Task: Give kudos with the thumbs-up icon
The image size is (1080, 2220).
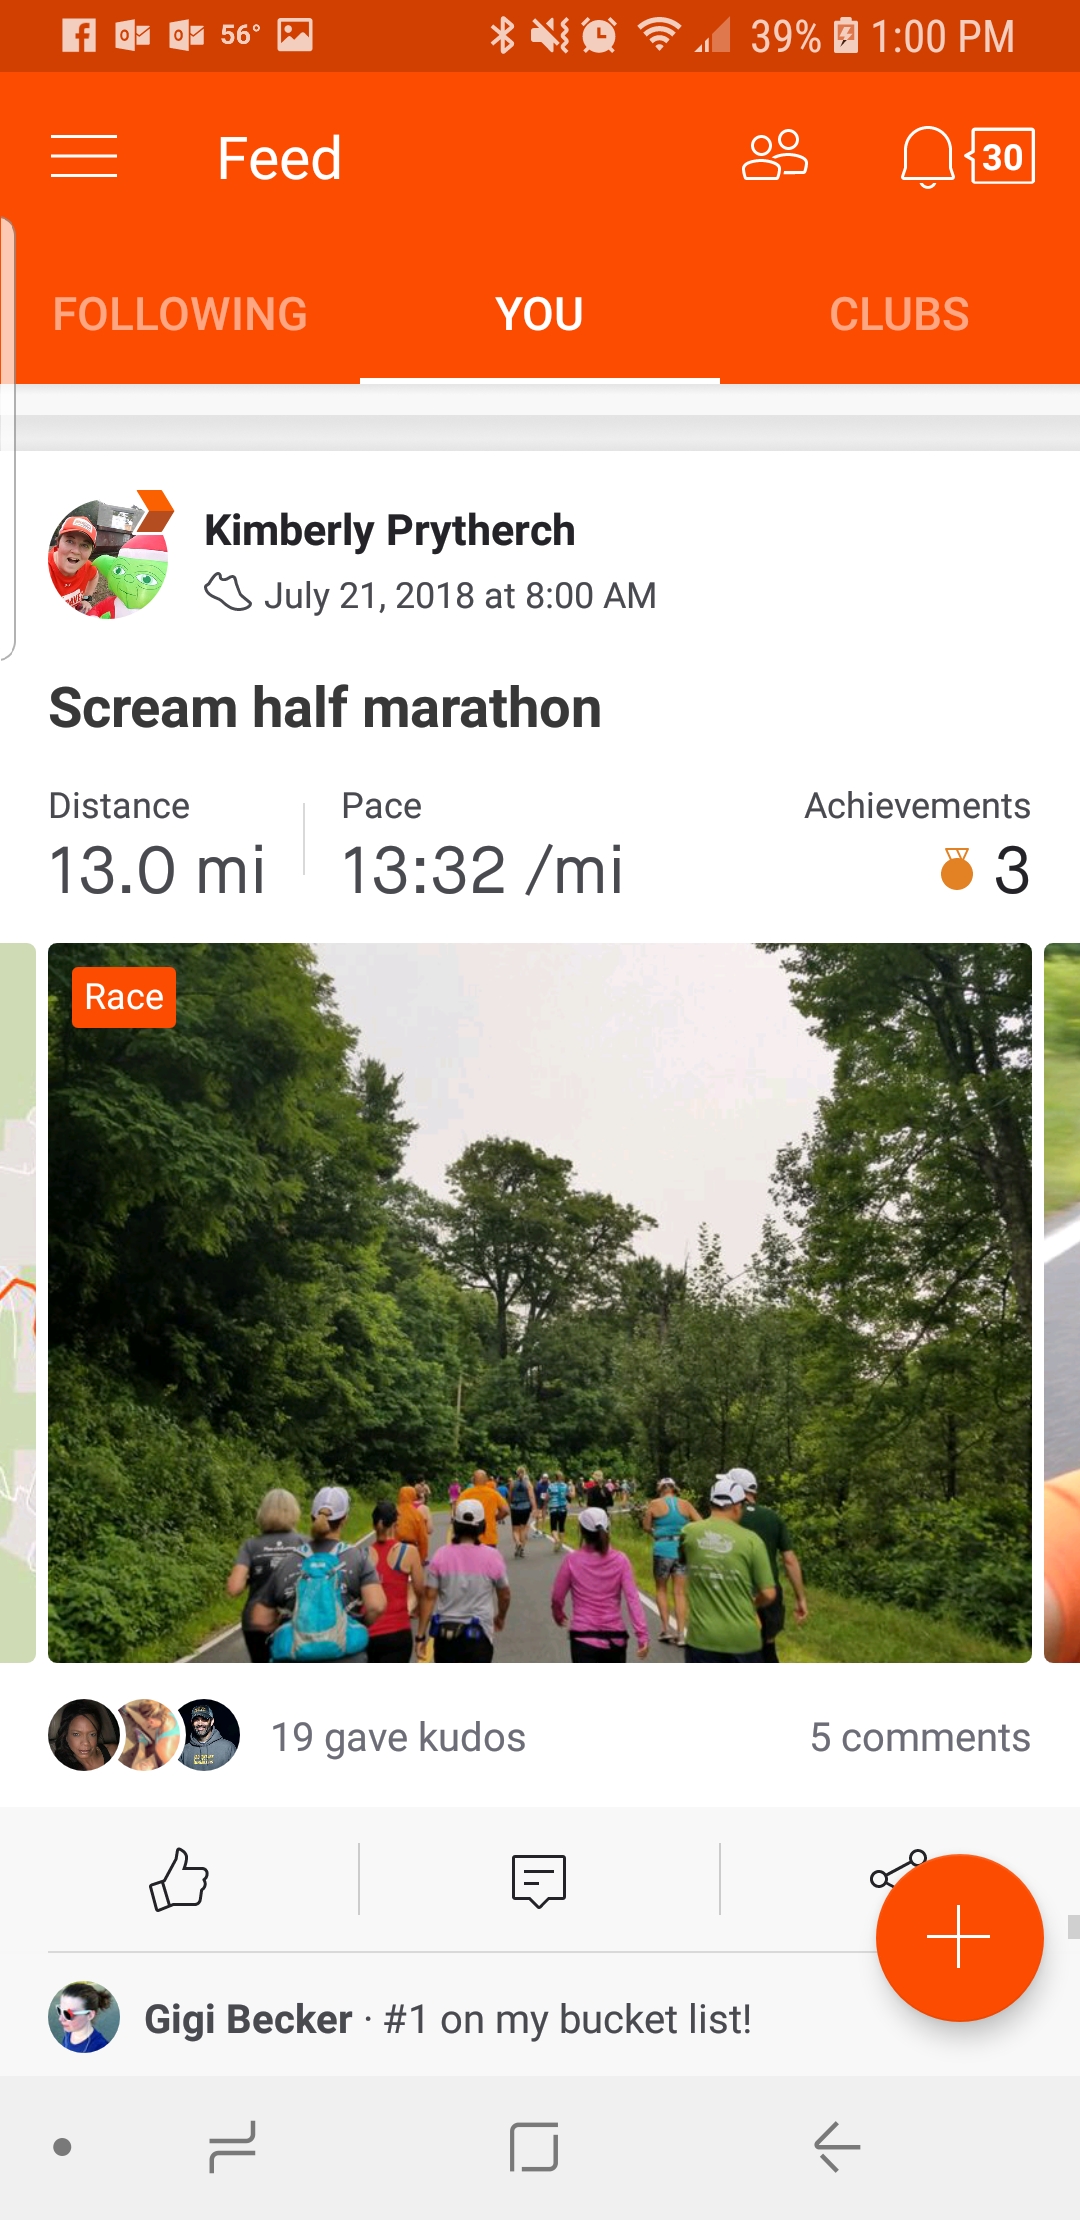Action: click(178, 1879)
